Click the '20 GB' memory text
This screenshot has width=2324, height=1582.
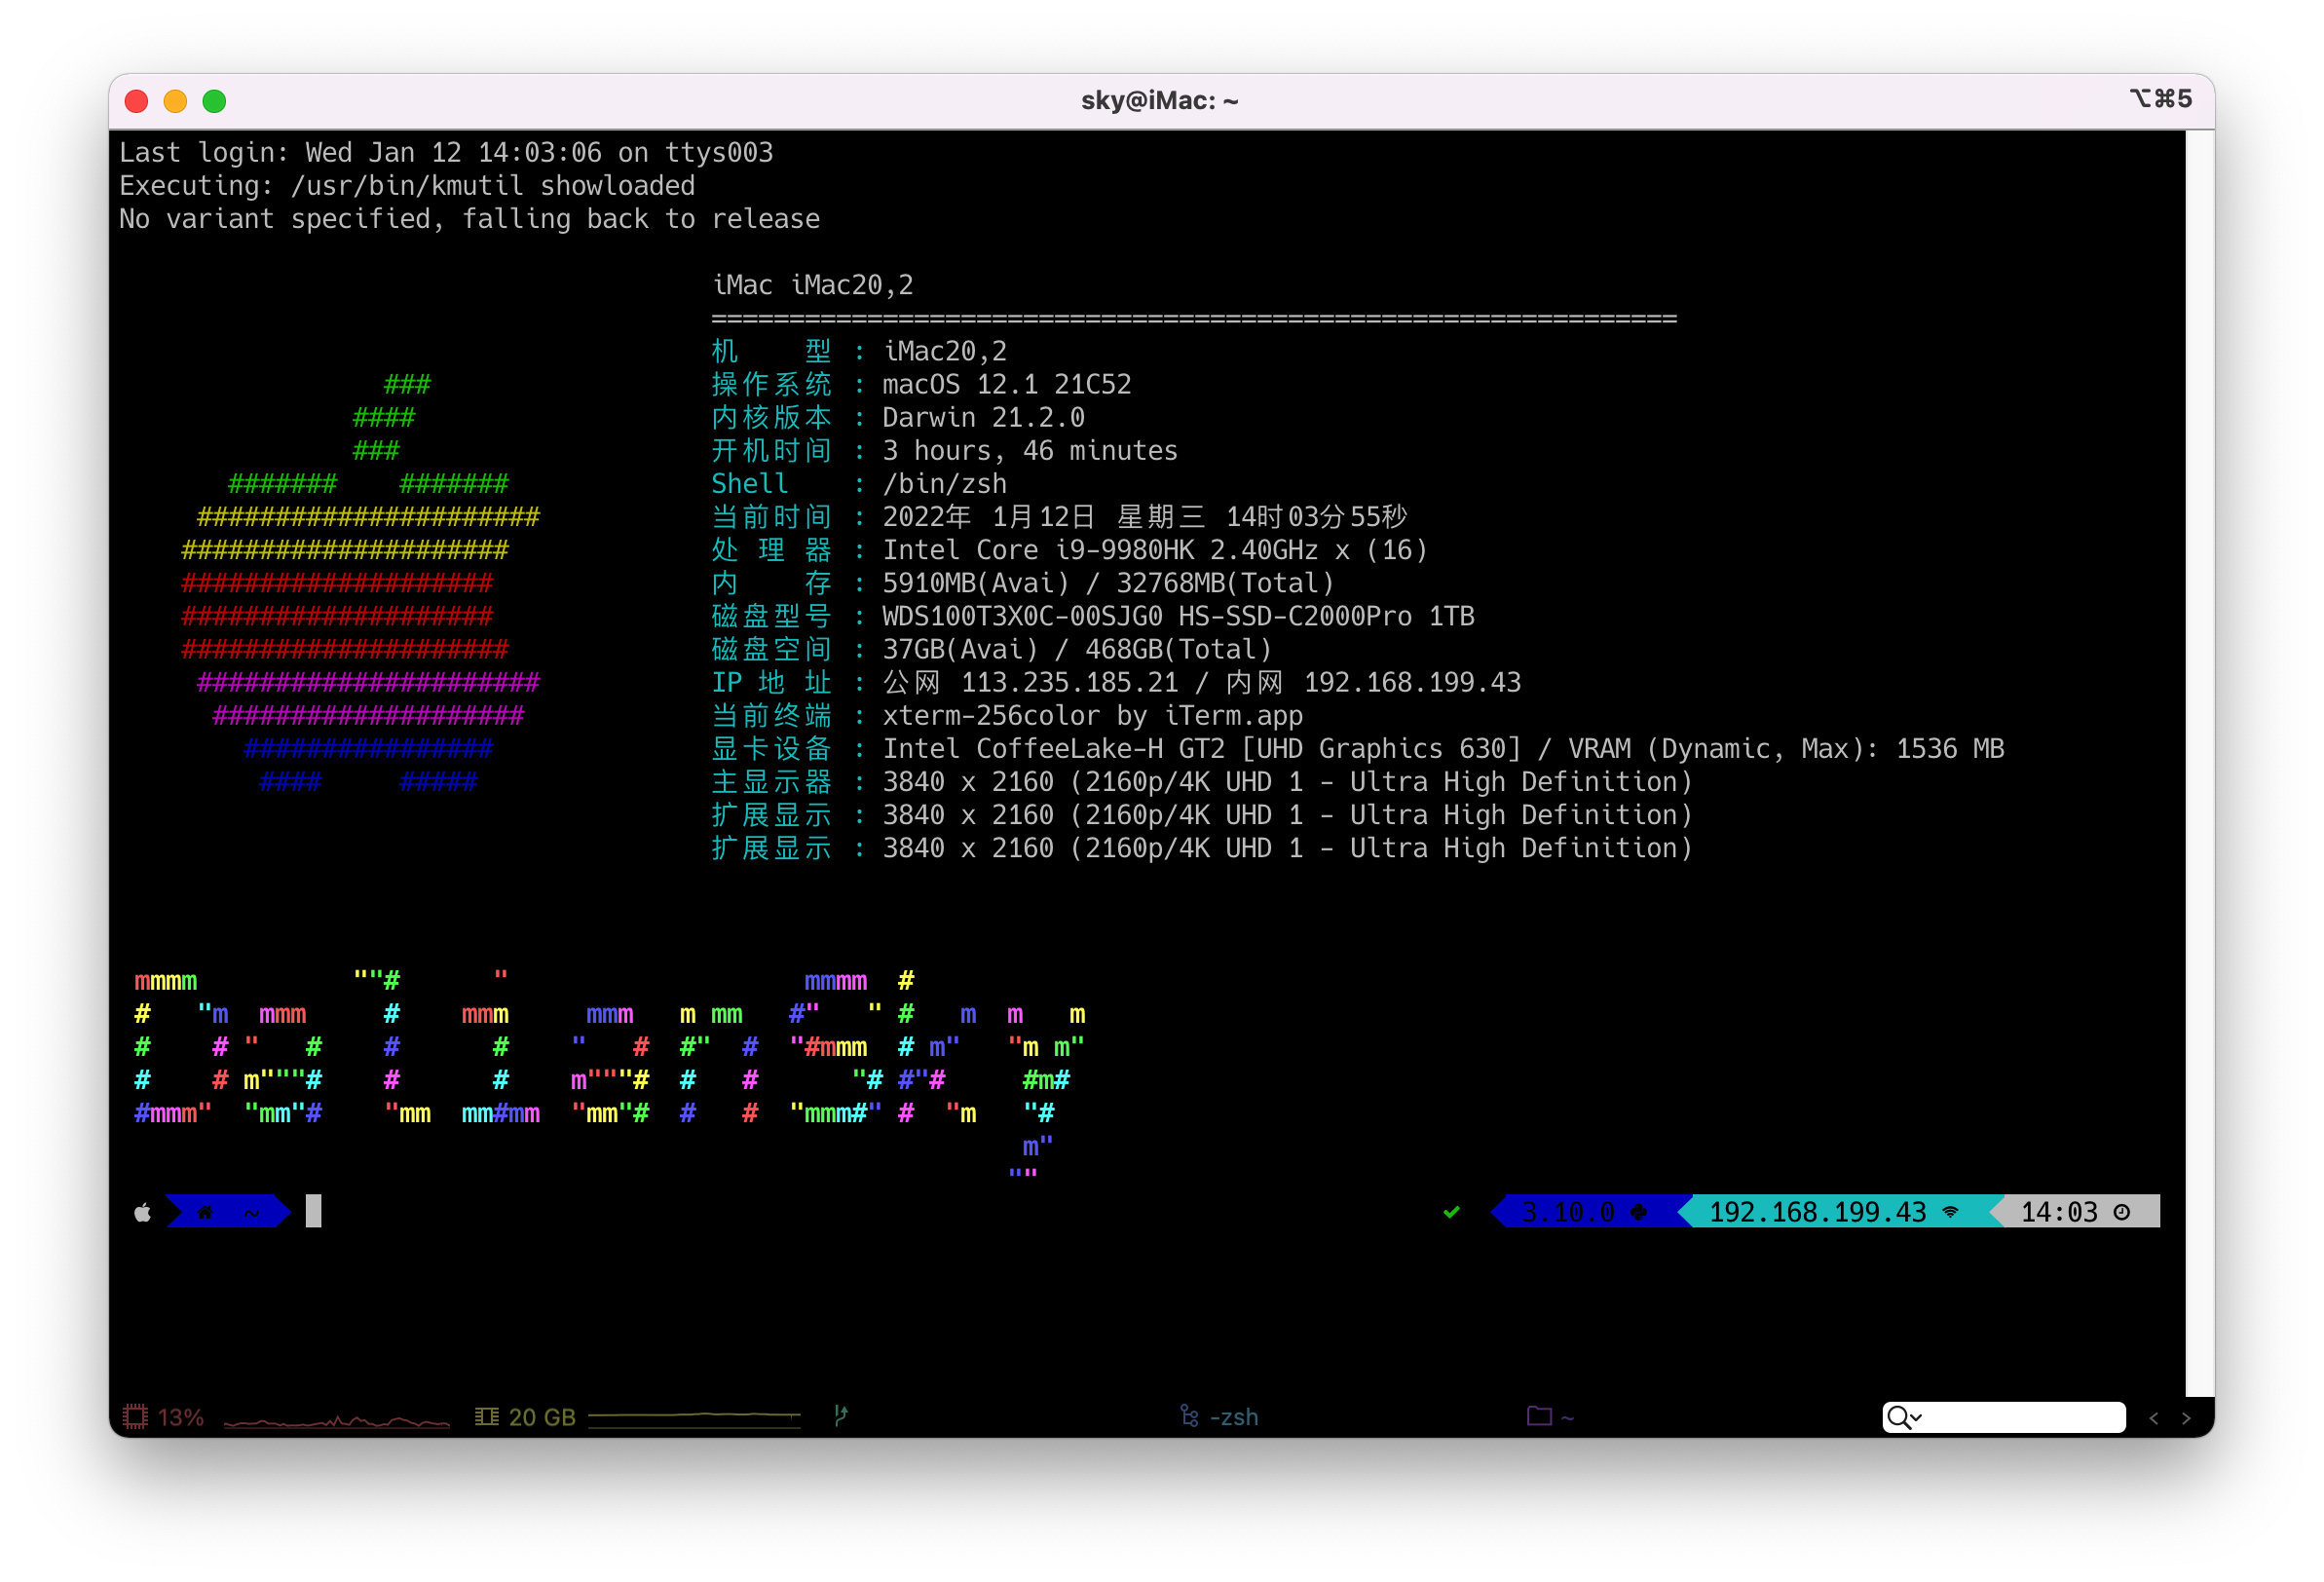[542, 1417]
